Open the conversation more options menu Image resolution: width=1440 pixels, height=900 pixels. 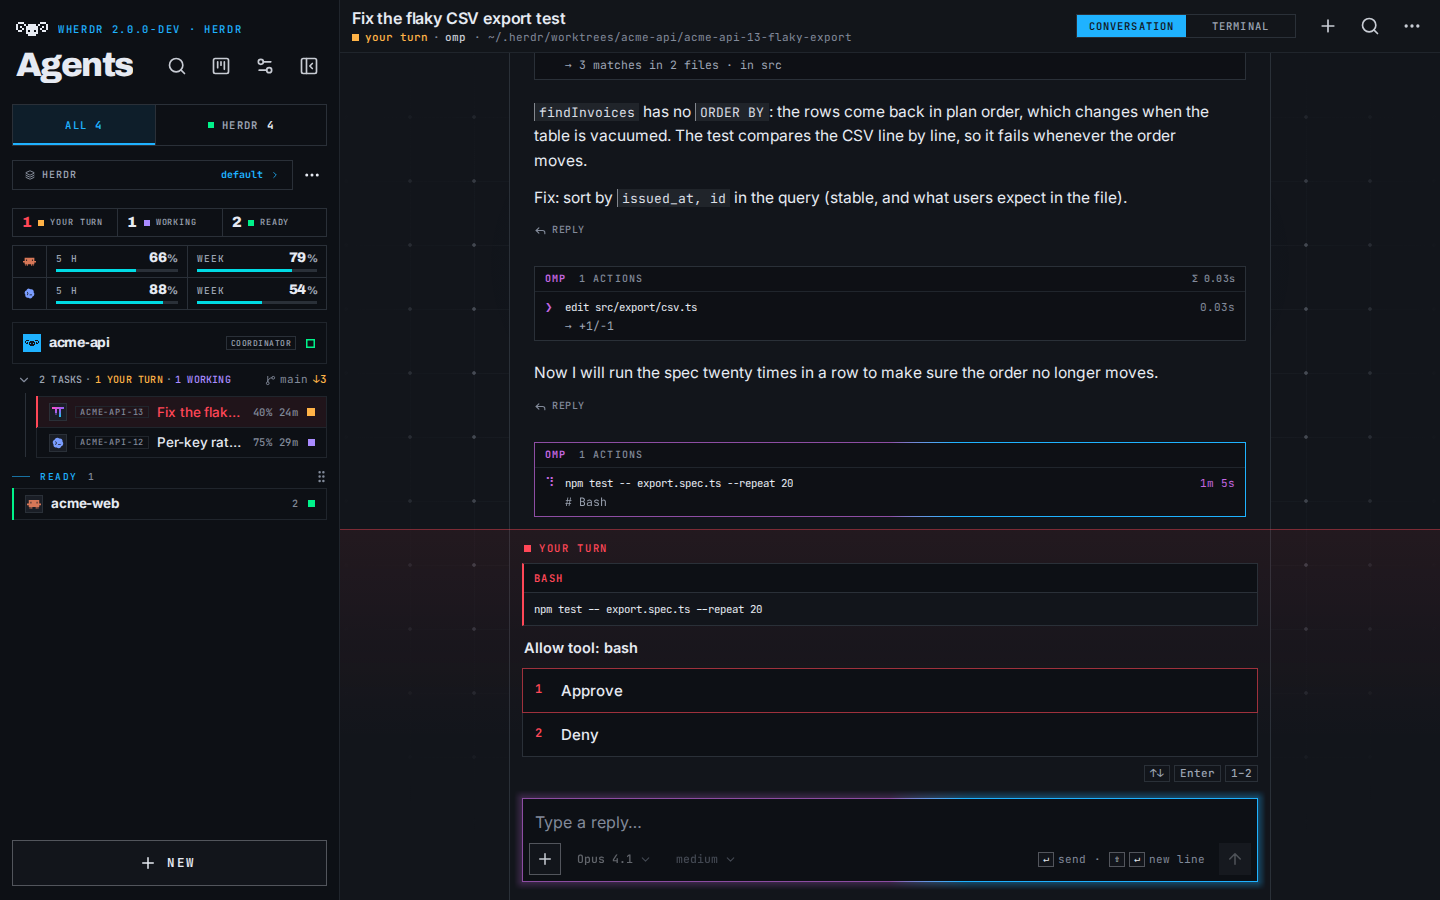[x=1412, y=26]
